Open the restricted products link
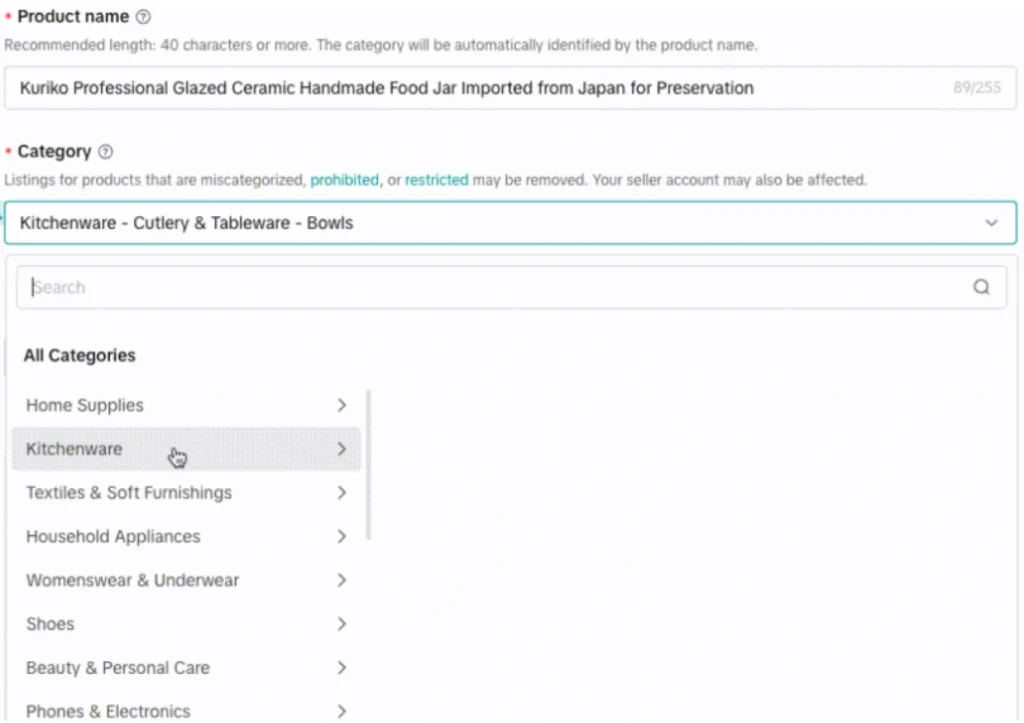 436,180
